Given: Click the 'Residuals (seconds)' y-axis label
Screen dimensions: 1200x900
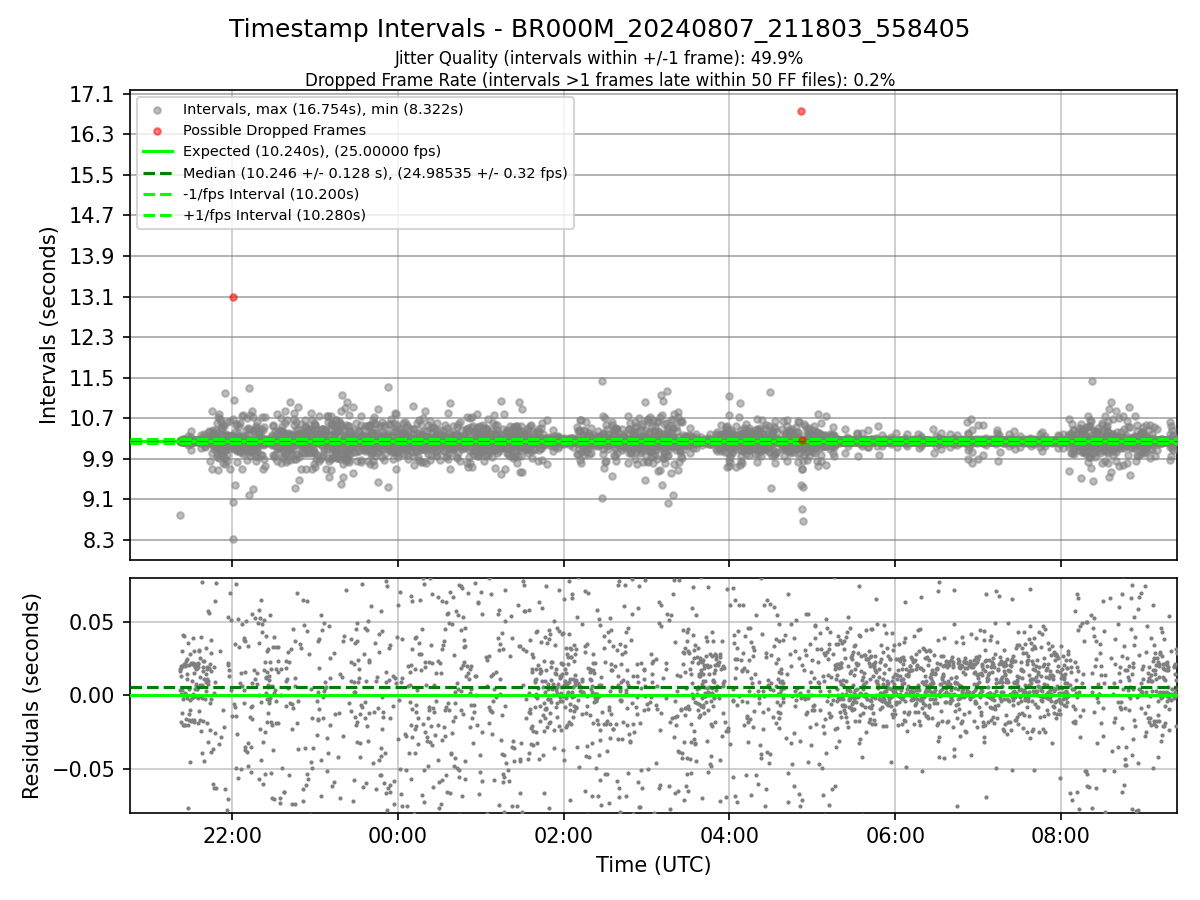Looking at the screenshot, I should (x=31, y=696).
